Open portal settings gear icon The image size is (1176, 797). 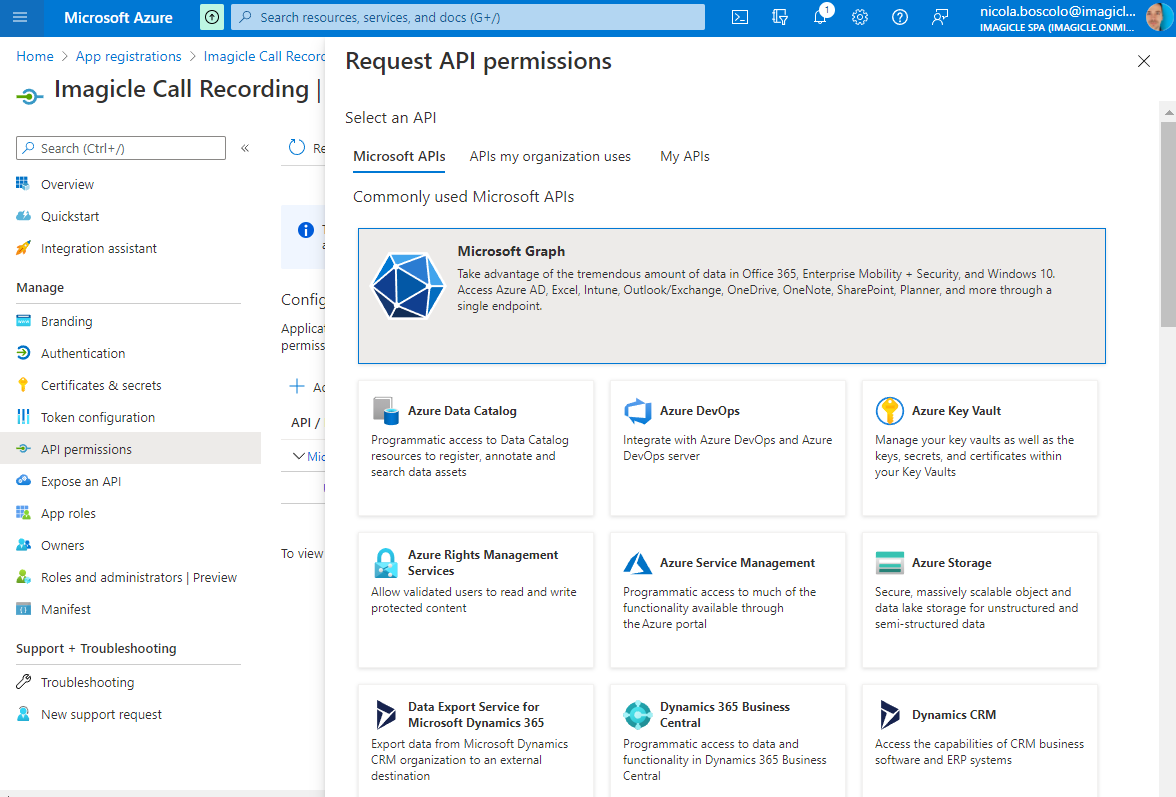(860, 17)
